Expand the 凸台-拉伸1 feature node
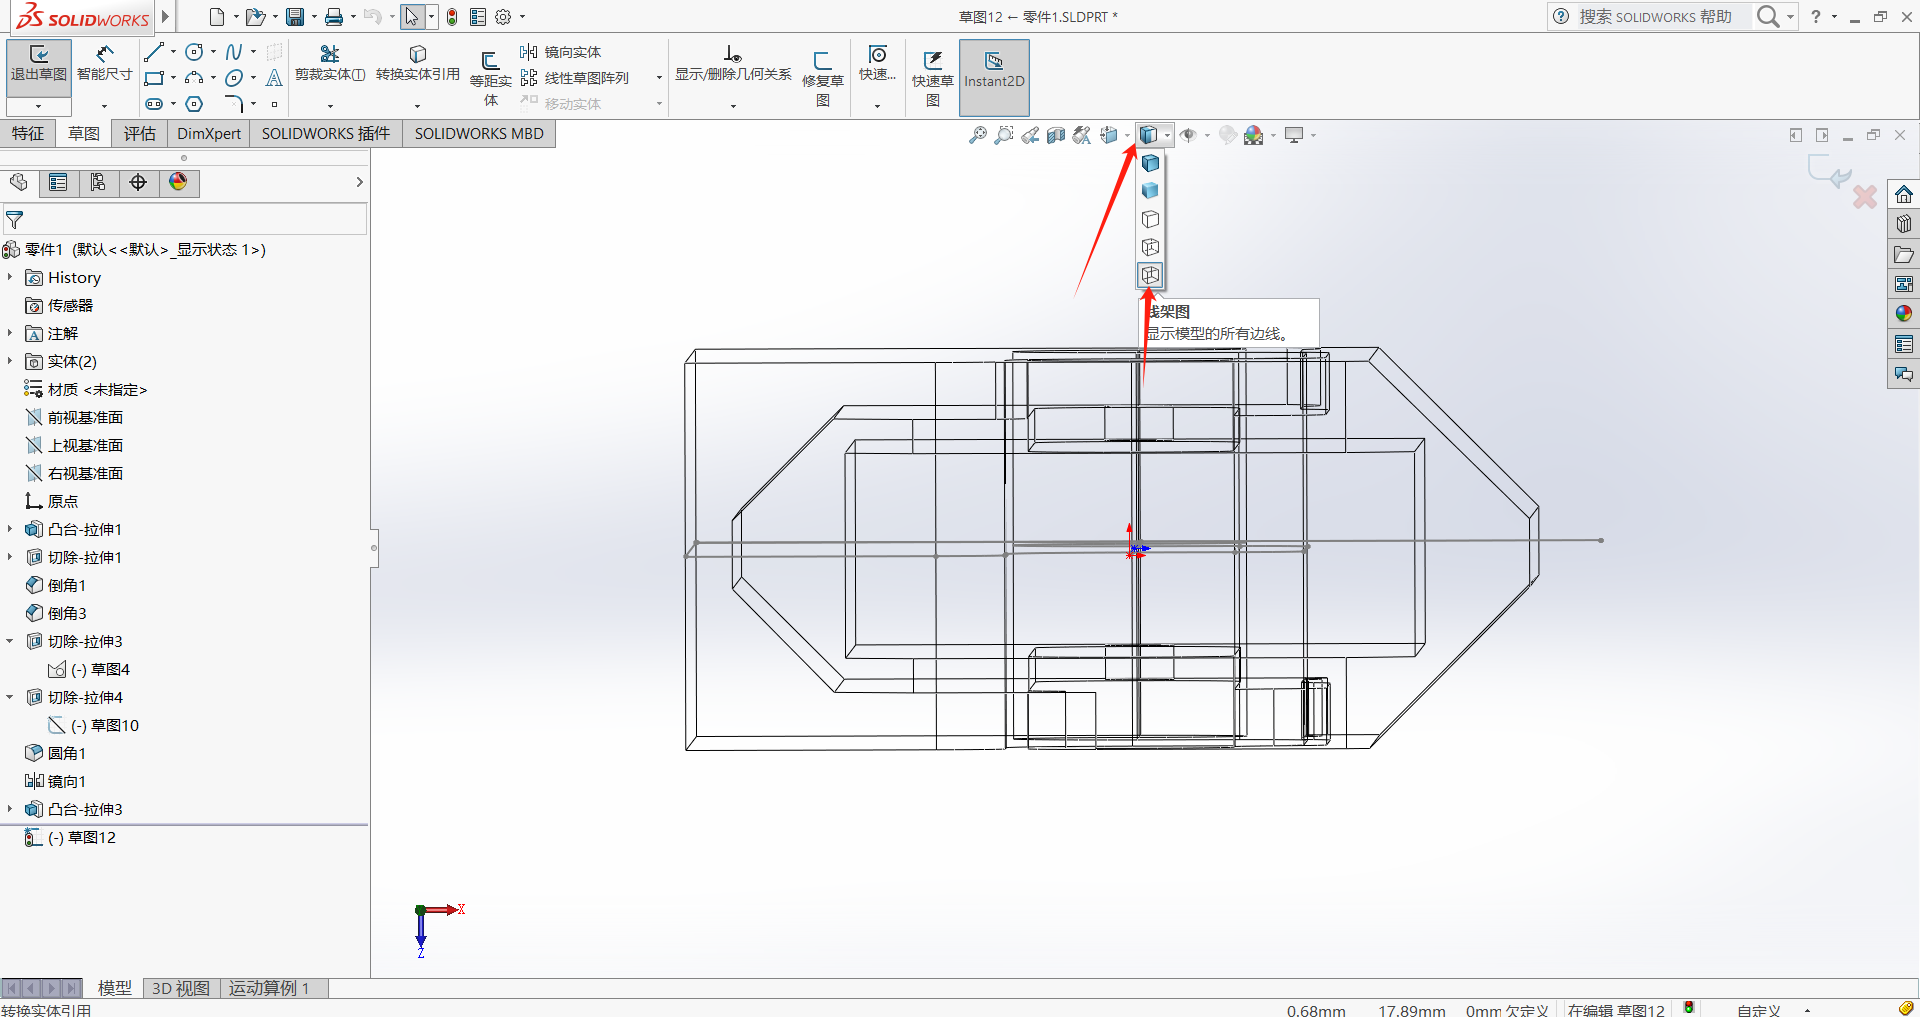The width and height of the screenshot is (1920, 1017). click(10, 529)
